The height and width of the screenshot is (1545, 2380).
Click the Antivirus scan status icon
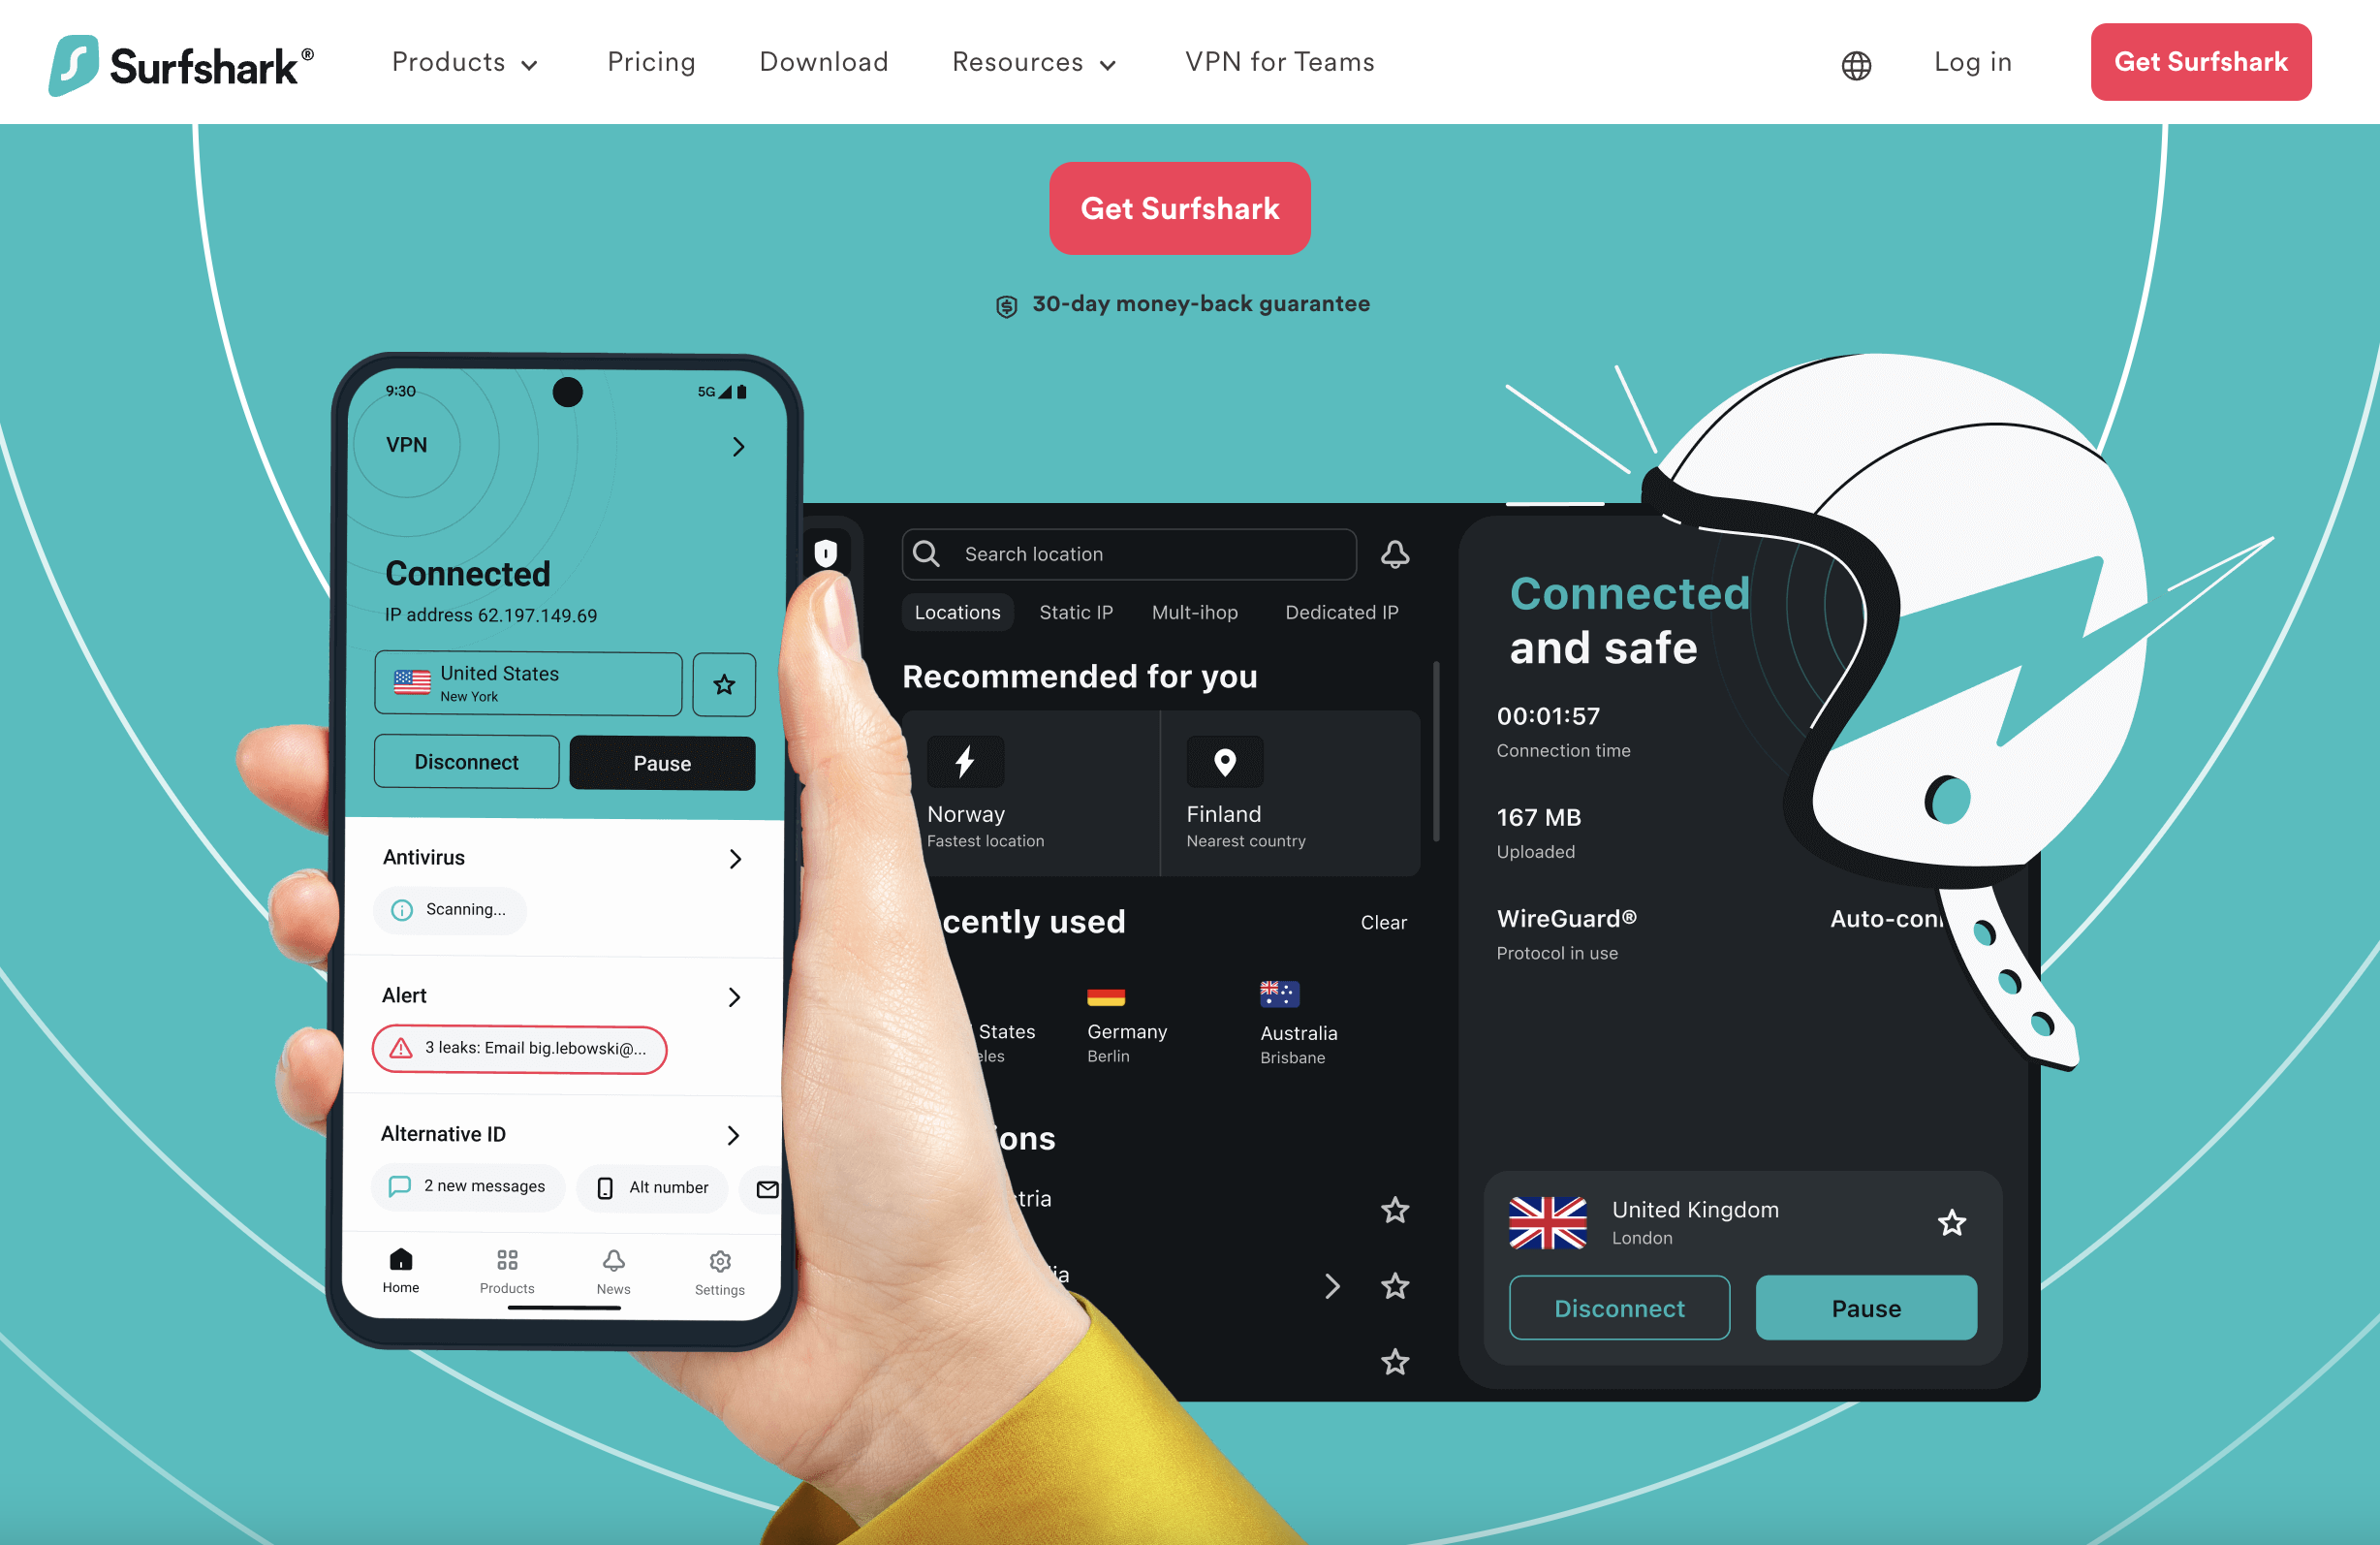tap(401, 908)
